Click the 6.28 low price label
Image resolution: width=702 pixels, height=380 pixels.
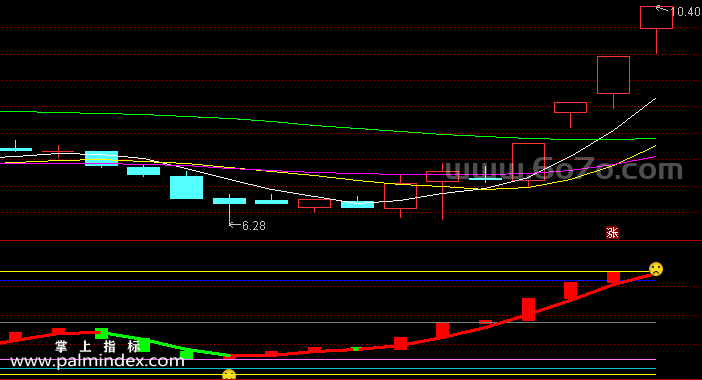coord(254,226)
